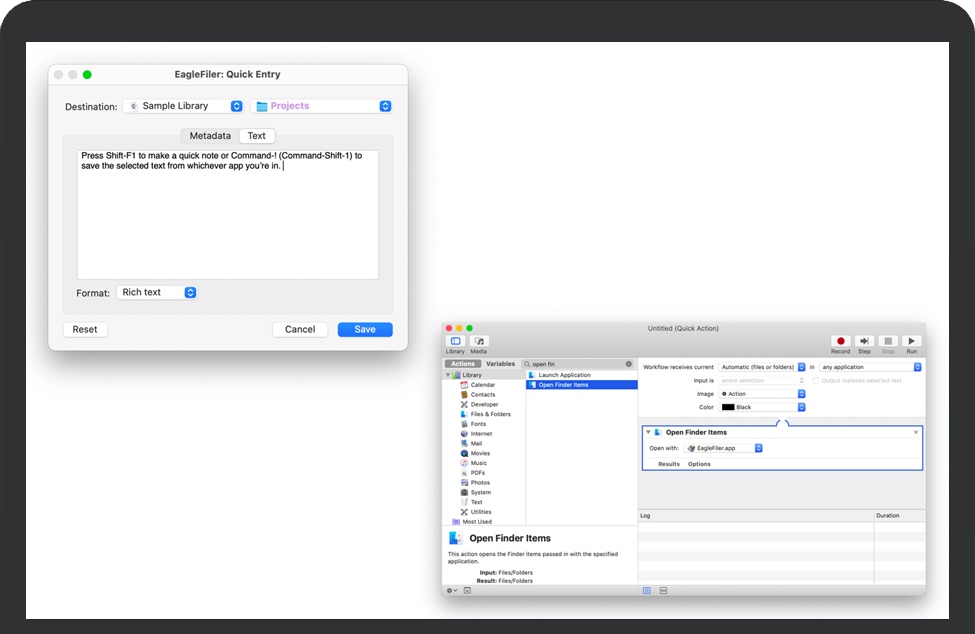Switch to the Variables tab
This screenshot has width=975, height=634.
tap(500, 364)
